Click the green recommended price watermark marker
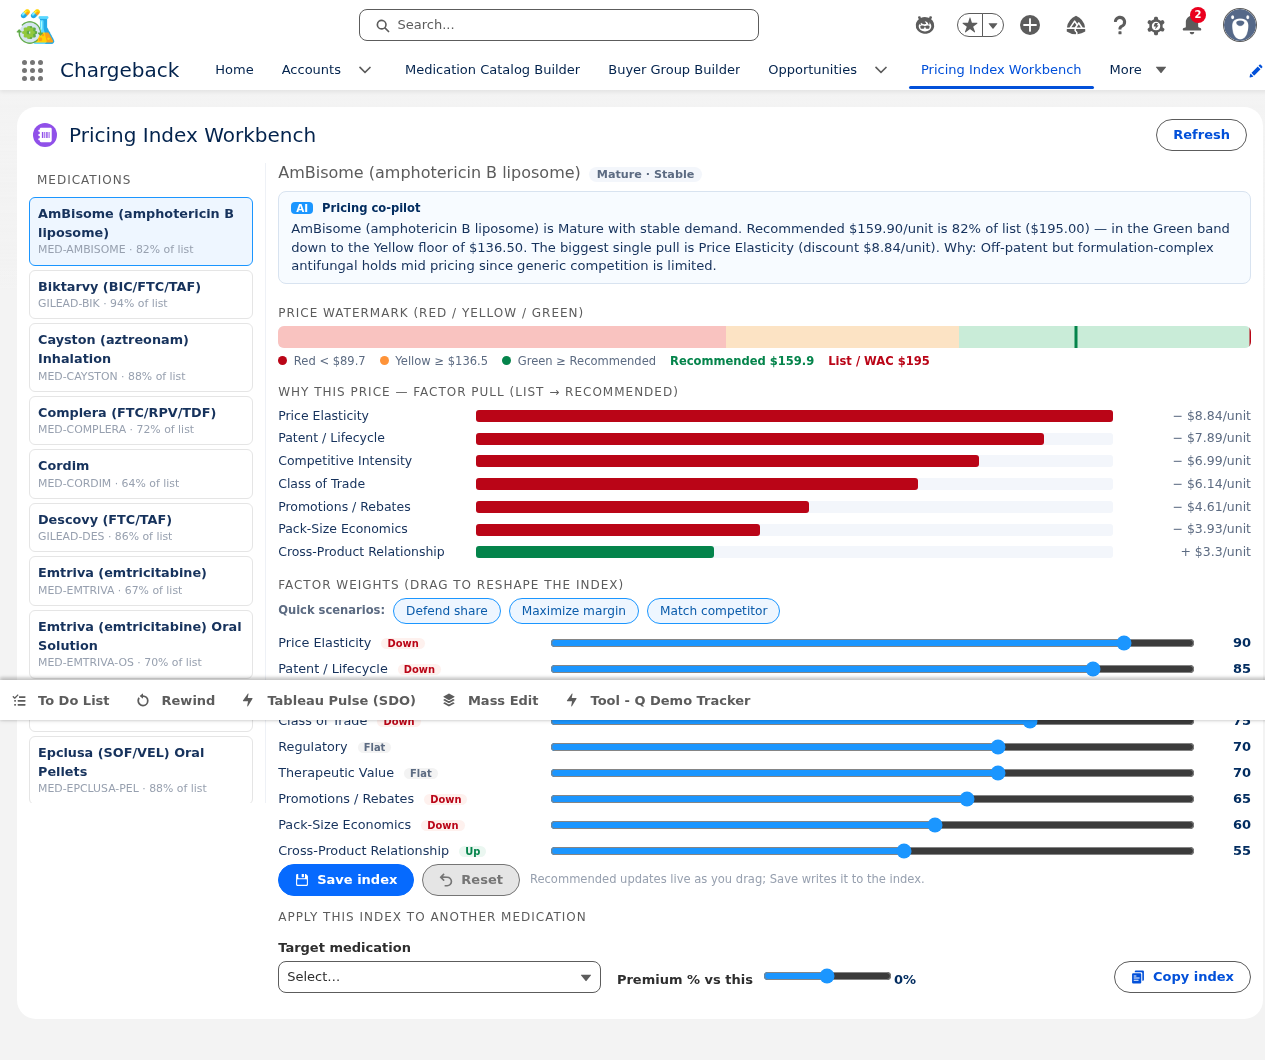The width and height of the screenshot is (1265, 1060). pos(1076,337)
